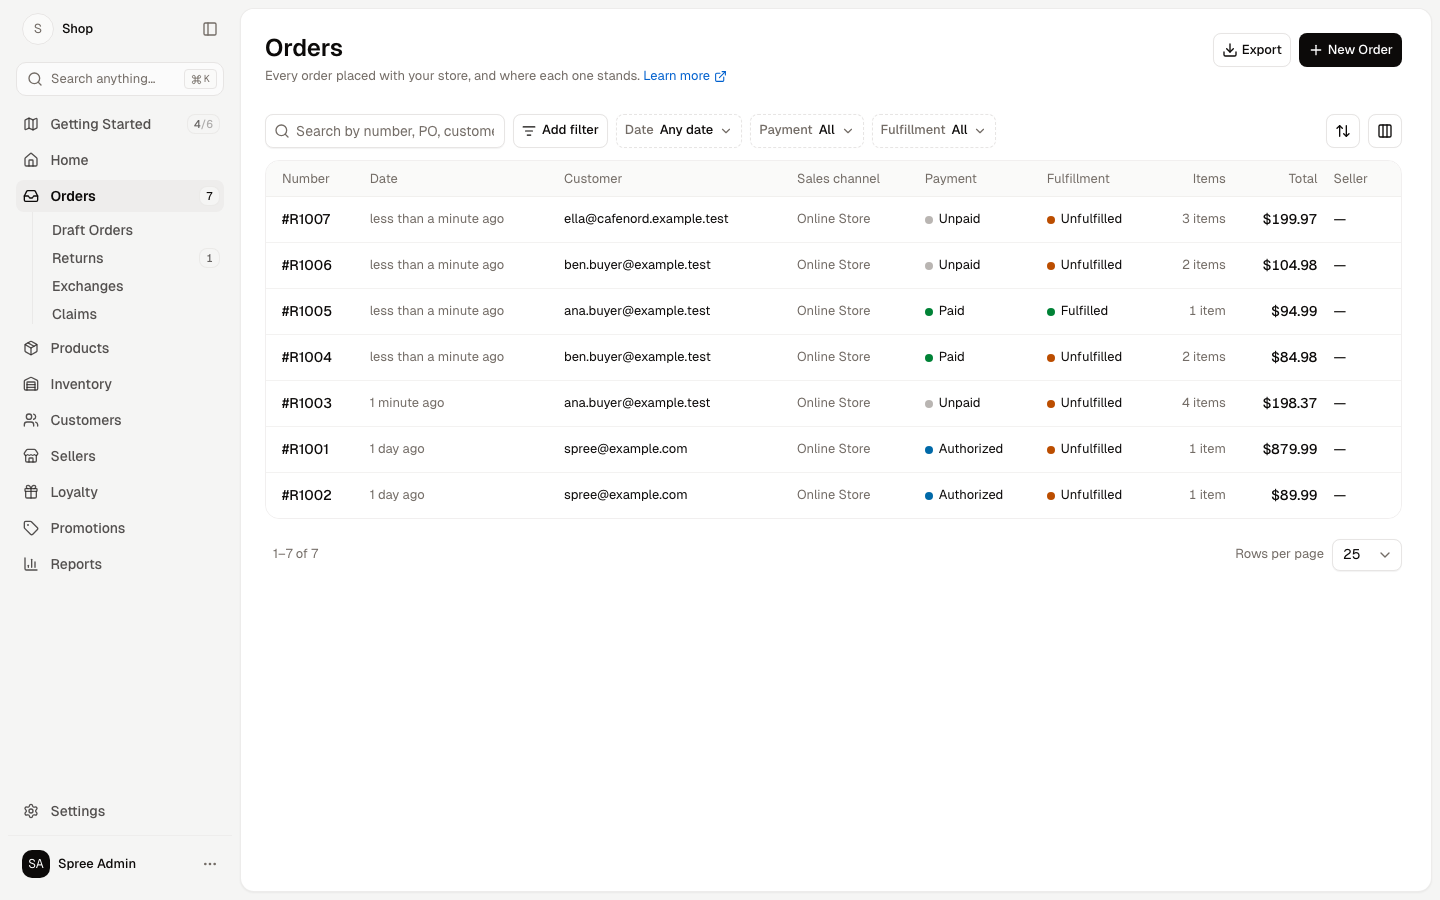Viewport: 1440px width, 900px height.
Task: Click the Promotions tag icon in sidebar
Action: (31, 528)
